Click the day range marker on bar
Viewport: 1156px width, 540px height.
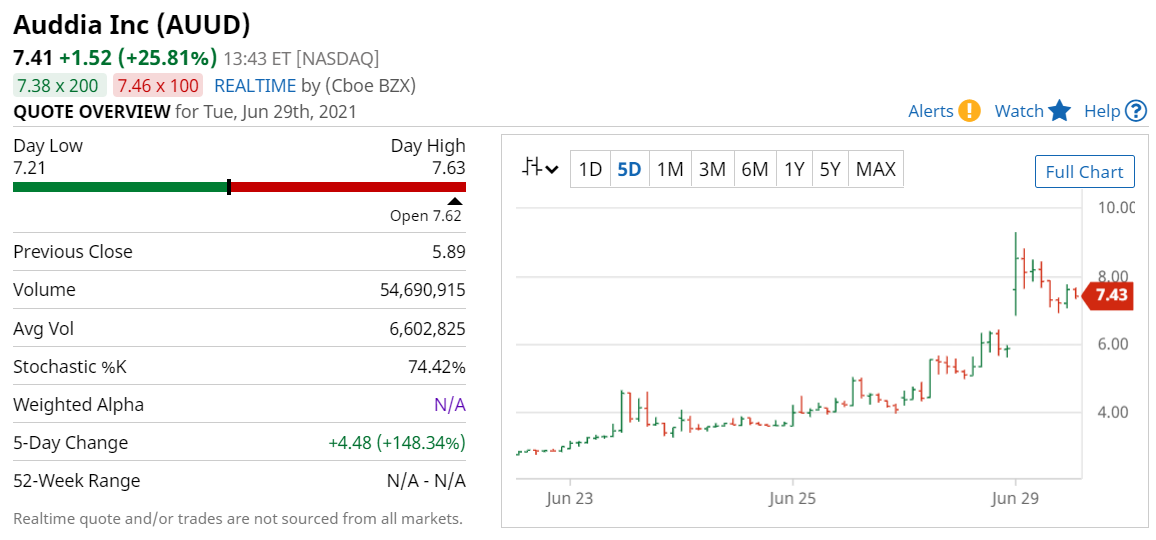tap(229, 187)
